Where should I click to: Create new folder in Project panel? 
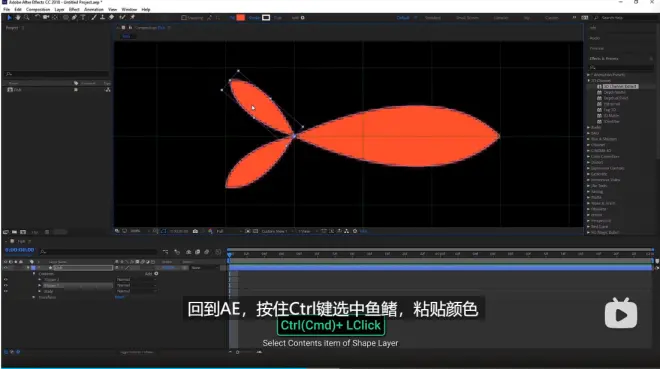coord(14,232)
